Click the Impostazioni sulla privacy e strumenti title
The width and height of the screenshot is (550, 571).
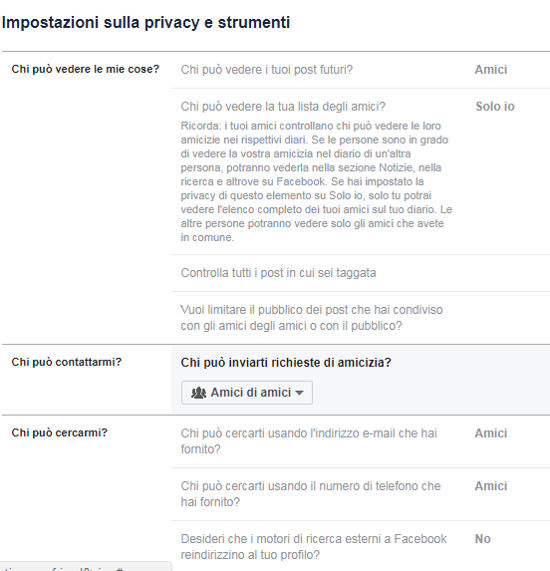(146, 23)
